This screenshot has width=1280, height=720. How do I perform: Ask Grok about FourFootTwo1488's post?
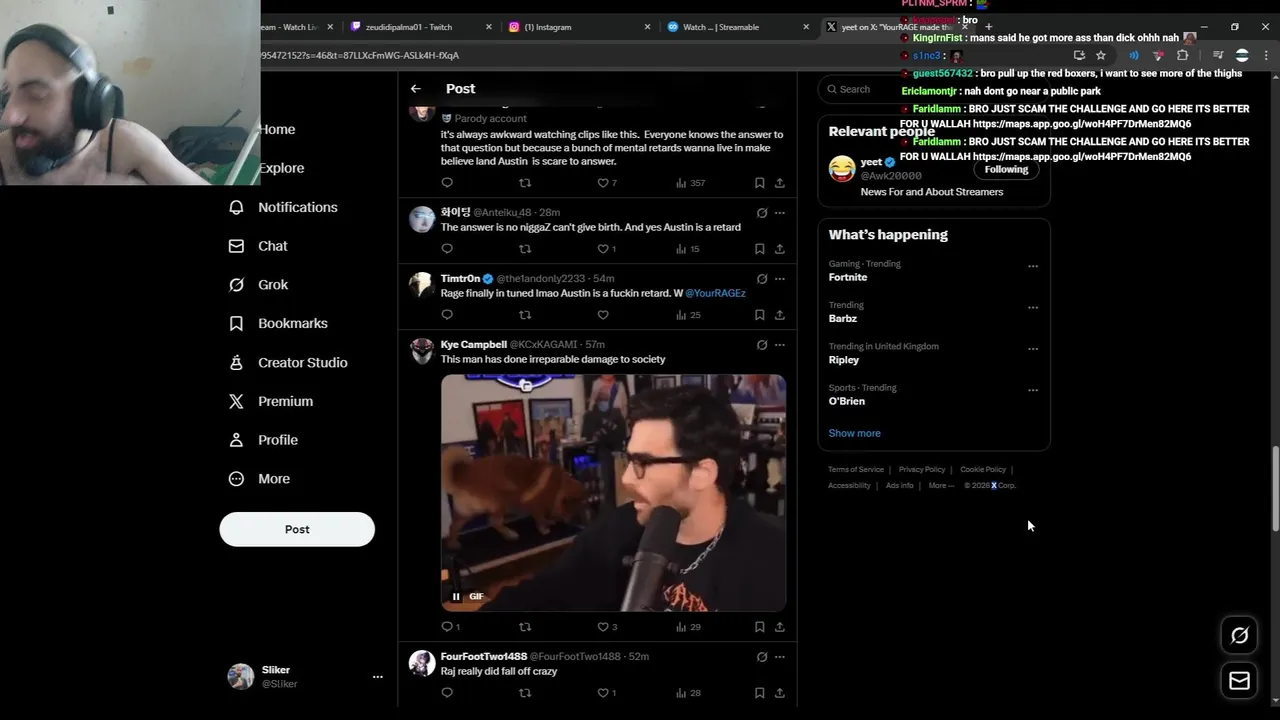pyautogui.click(x=762, y=657)
